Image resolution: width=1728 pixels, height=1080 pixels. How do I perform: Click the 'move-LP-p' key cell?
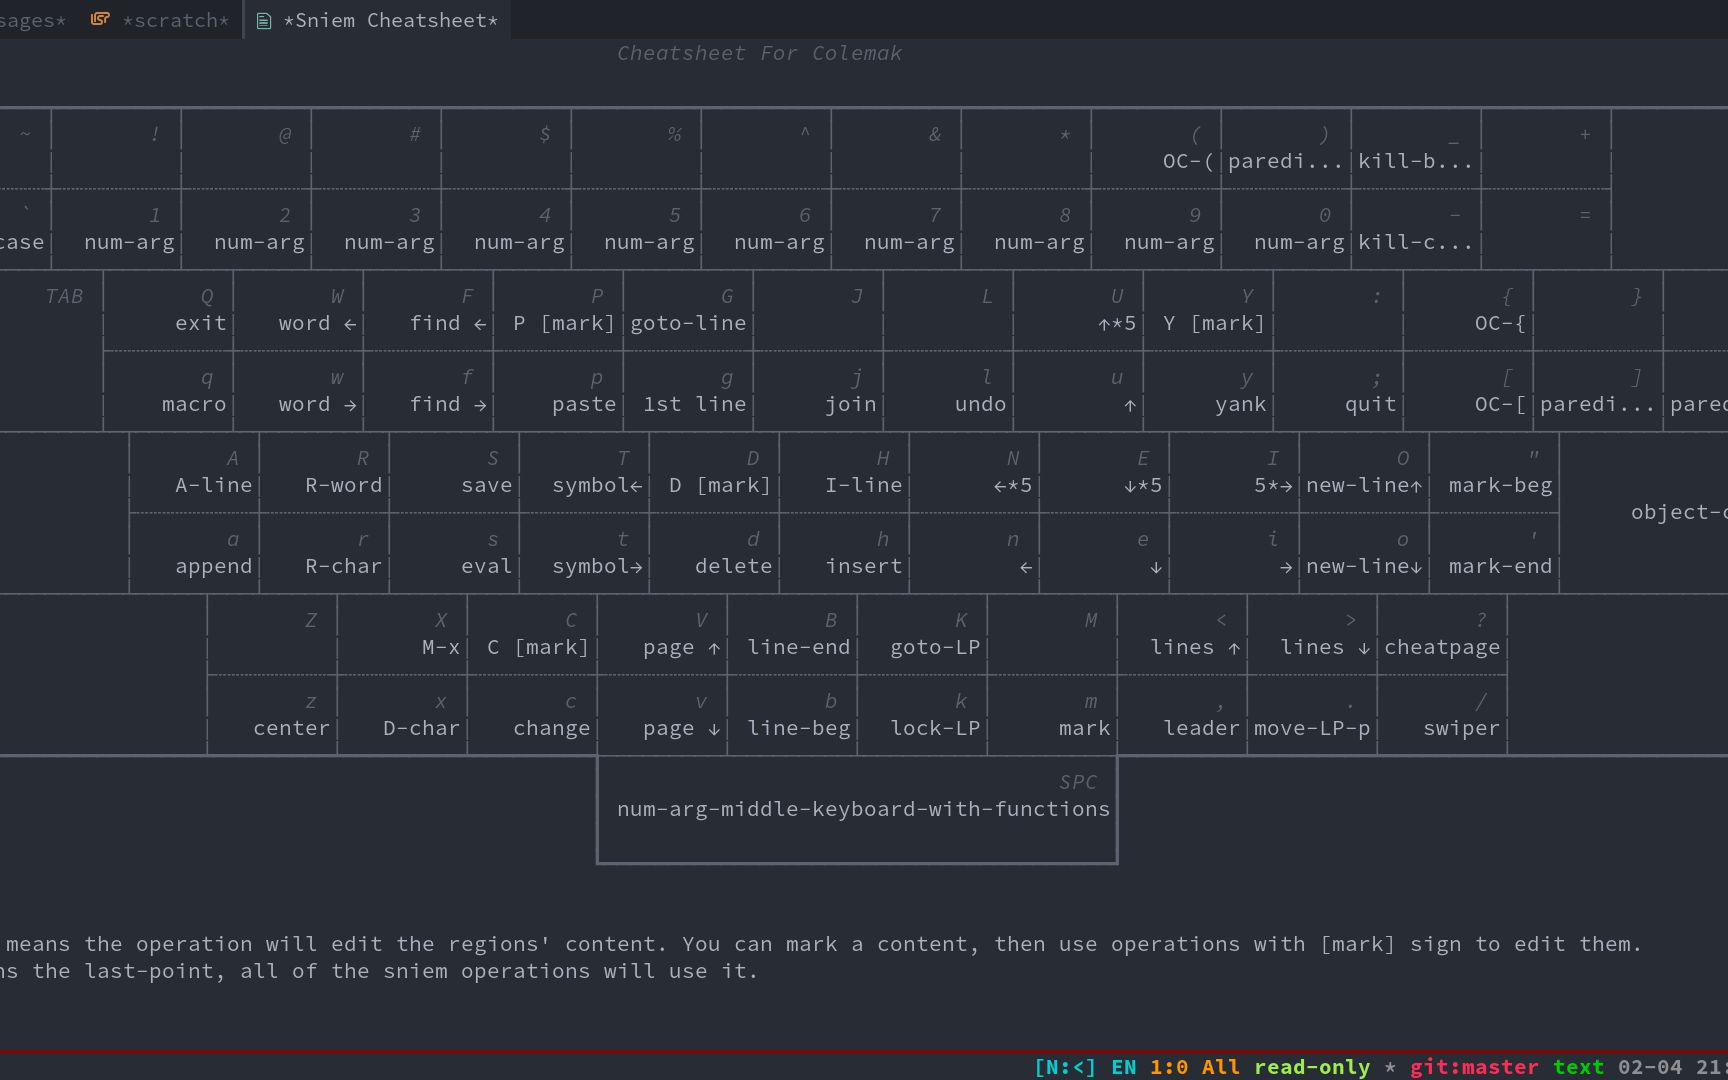tap(1313, 715)
